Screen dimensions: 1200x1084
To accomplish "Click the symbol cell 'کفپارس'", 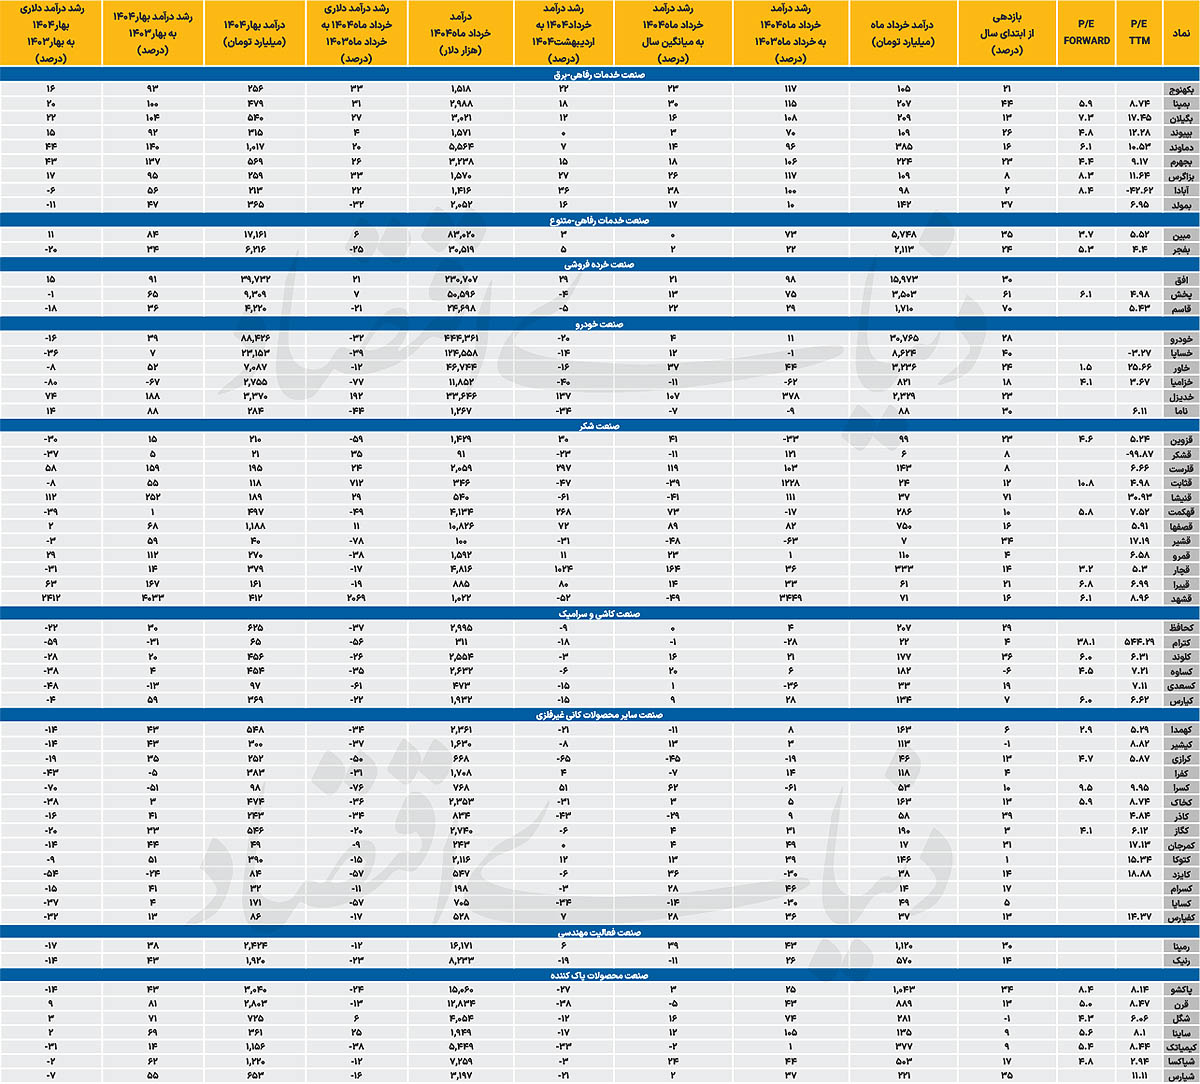I will point(1180,916).
